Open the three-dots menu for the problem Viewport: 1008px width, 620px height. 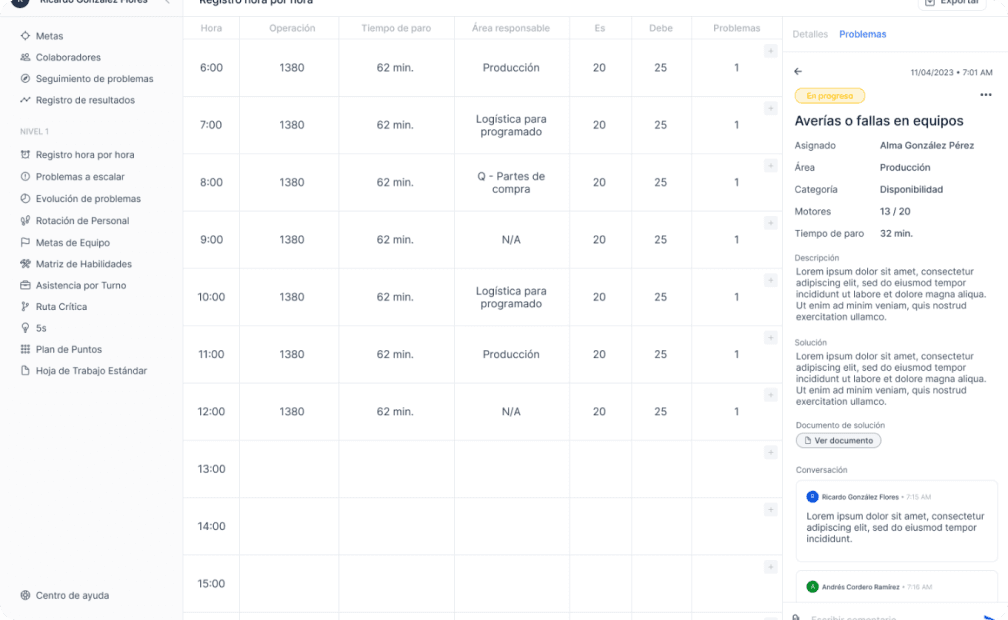(986, 96)
